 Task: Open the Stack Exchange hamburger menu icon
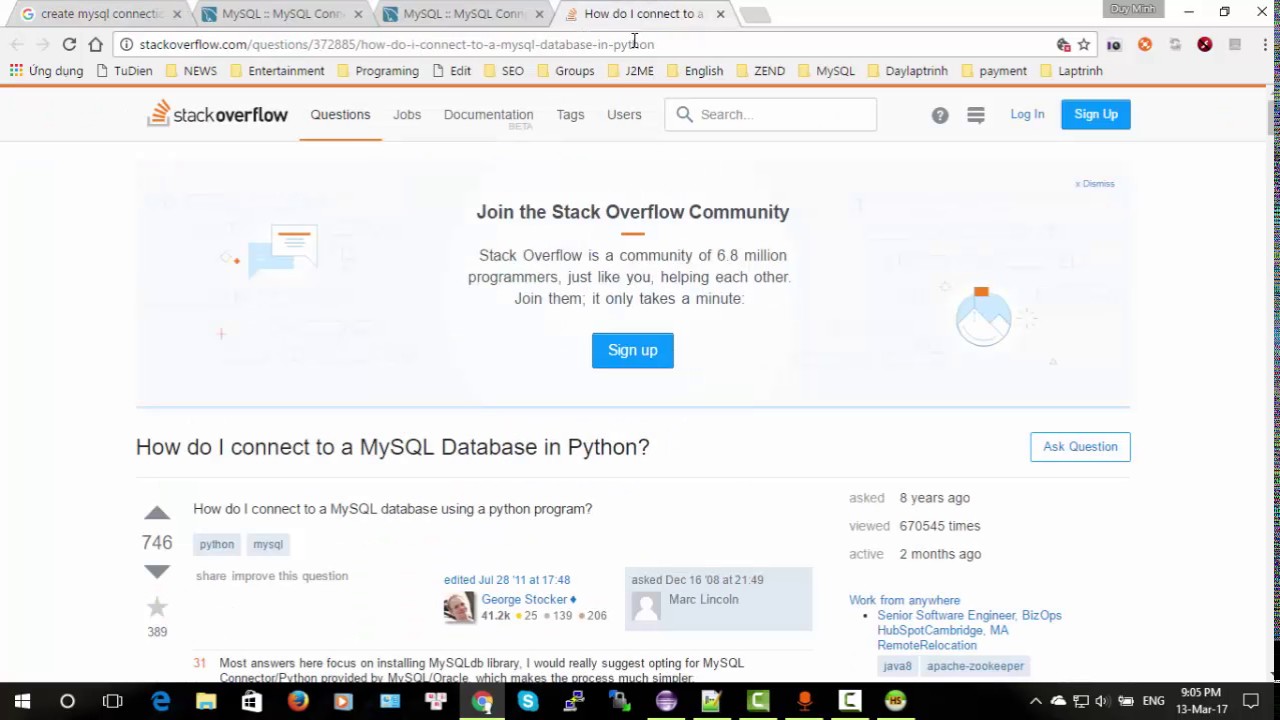(976, 115)
